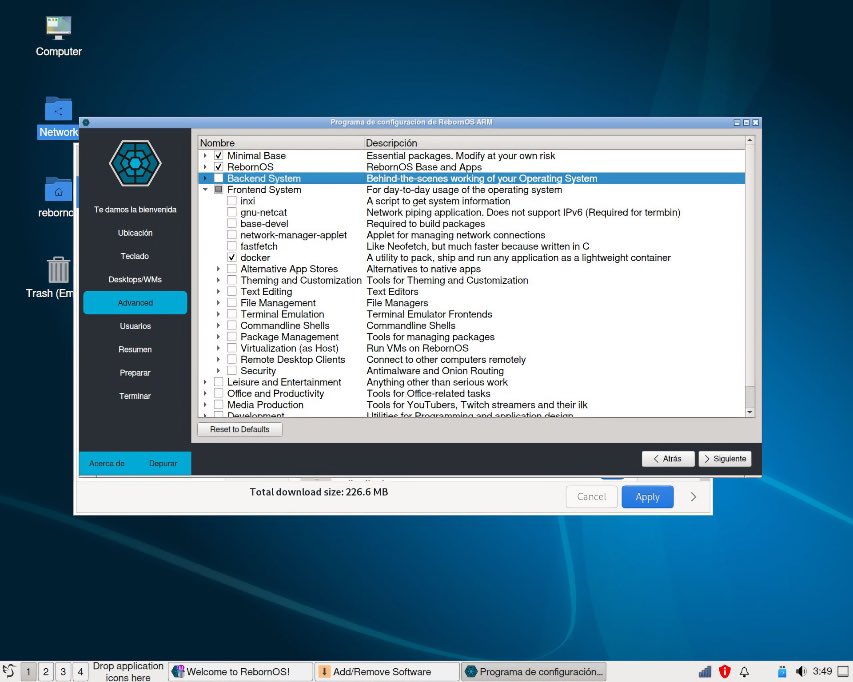853x682 pixels.
Task: Open the start menu bird icon
Action: coord(9,671)
